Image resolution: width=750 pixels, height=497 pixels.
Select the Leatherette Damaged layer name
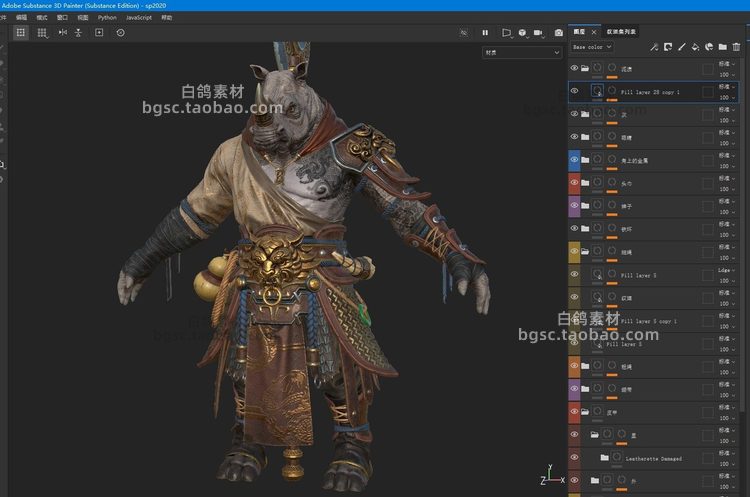coord(654,458)
